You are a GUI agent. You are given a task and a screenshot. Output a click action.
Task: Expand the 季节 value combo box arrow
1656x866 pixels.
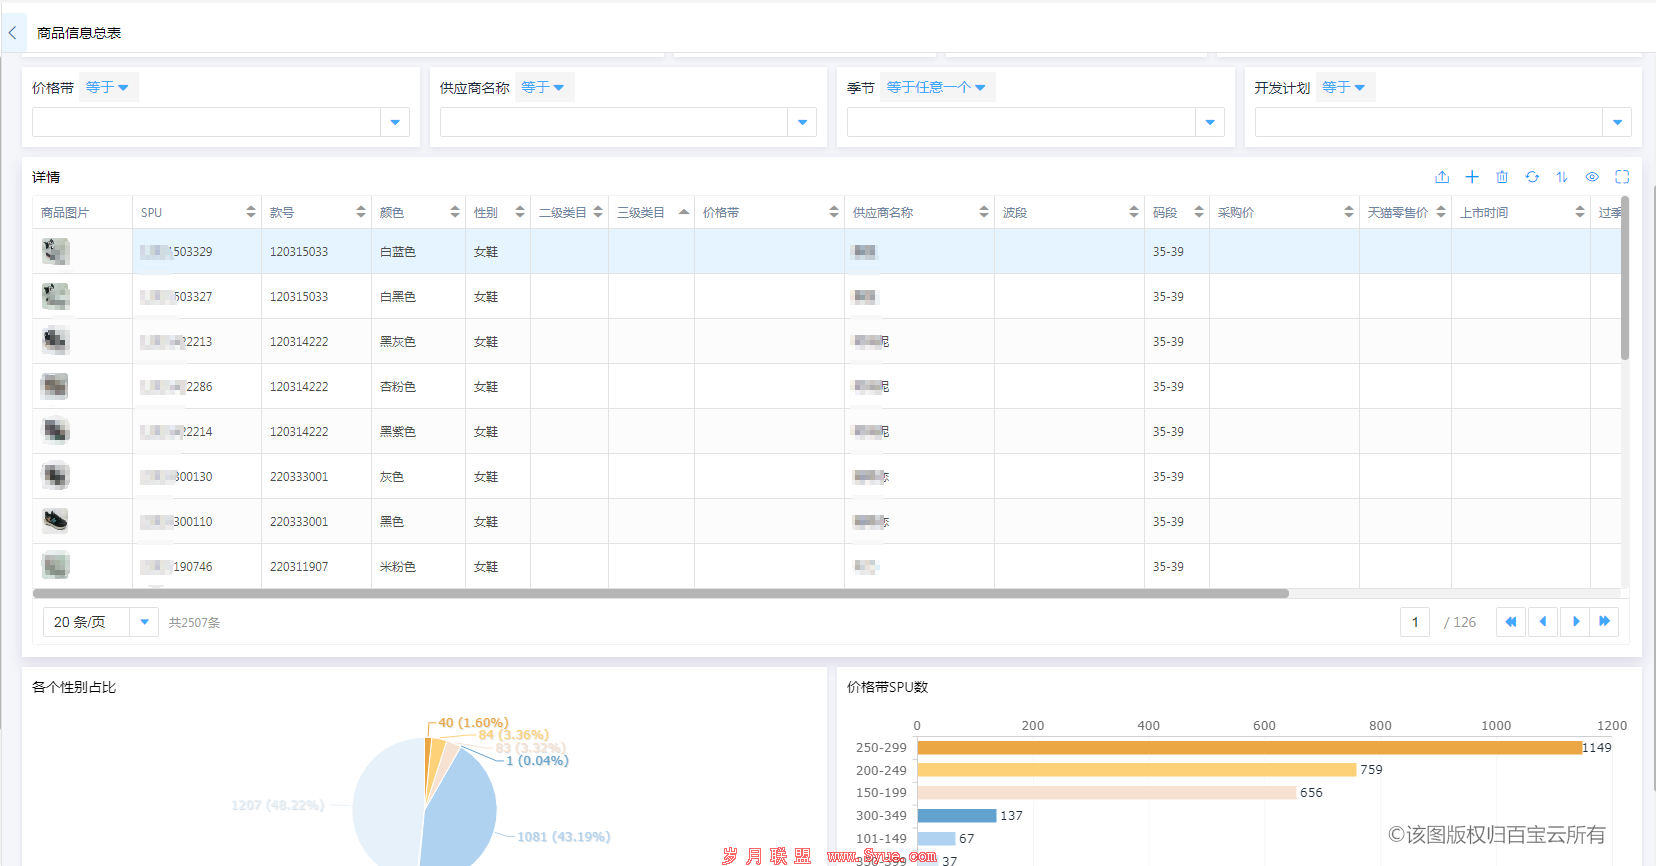[x=1210, y=122]
